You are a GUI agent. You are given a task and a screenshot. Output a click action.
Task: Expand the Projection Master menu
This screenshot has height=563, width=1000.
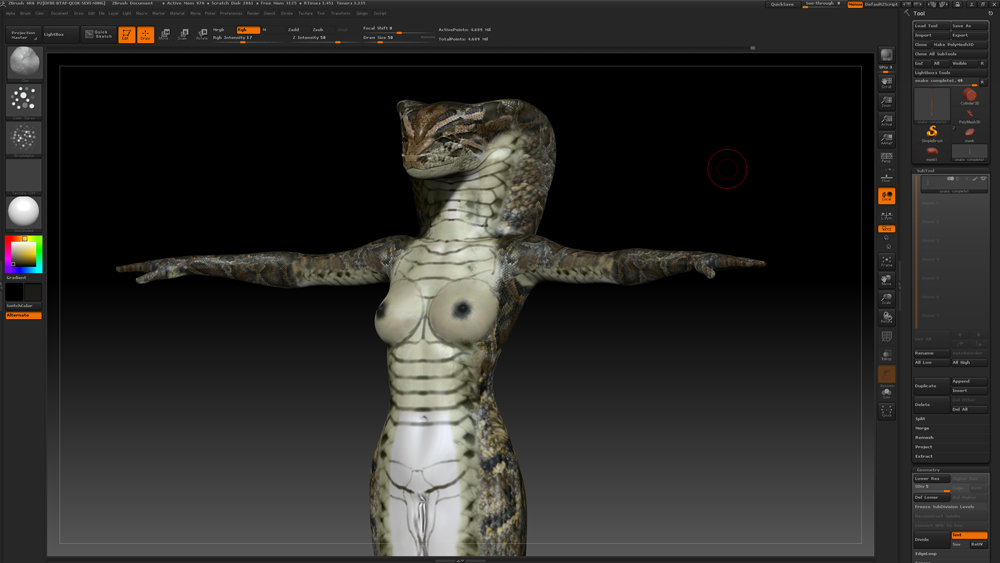point(23,35)
